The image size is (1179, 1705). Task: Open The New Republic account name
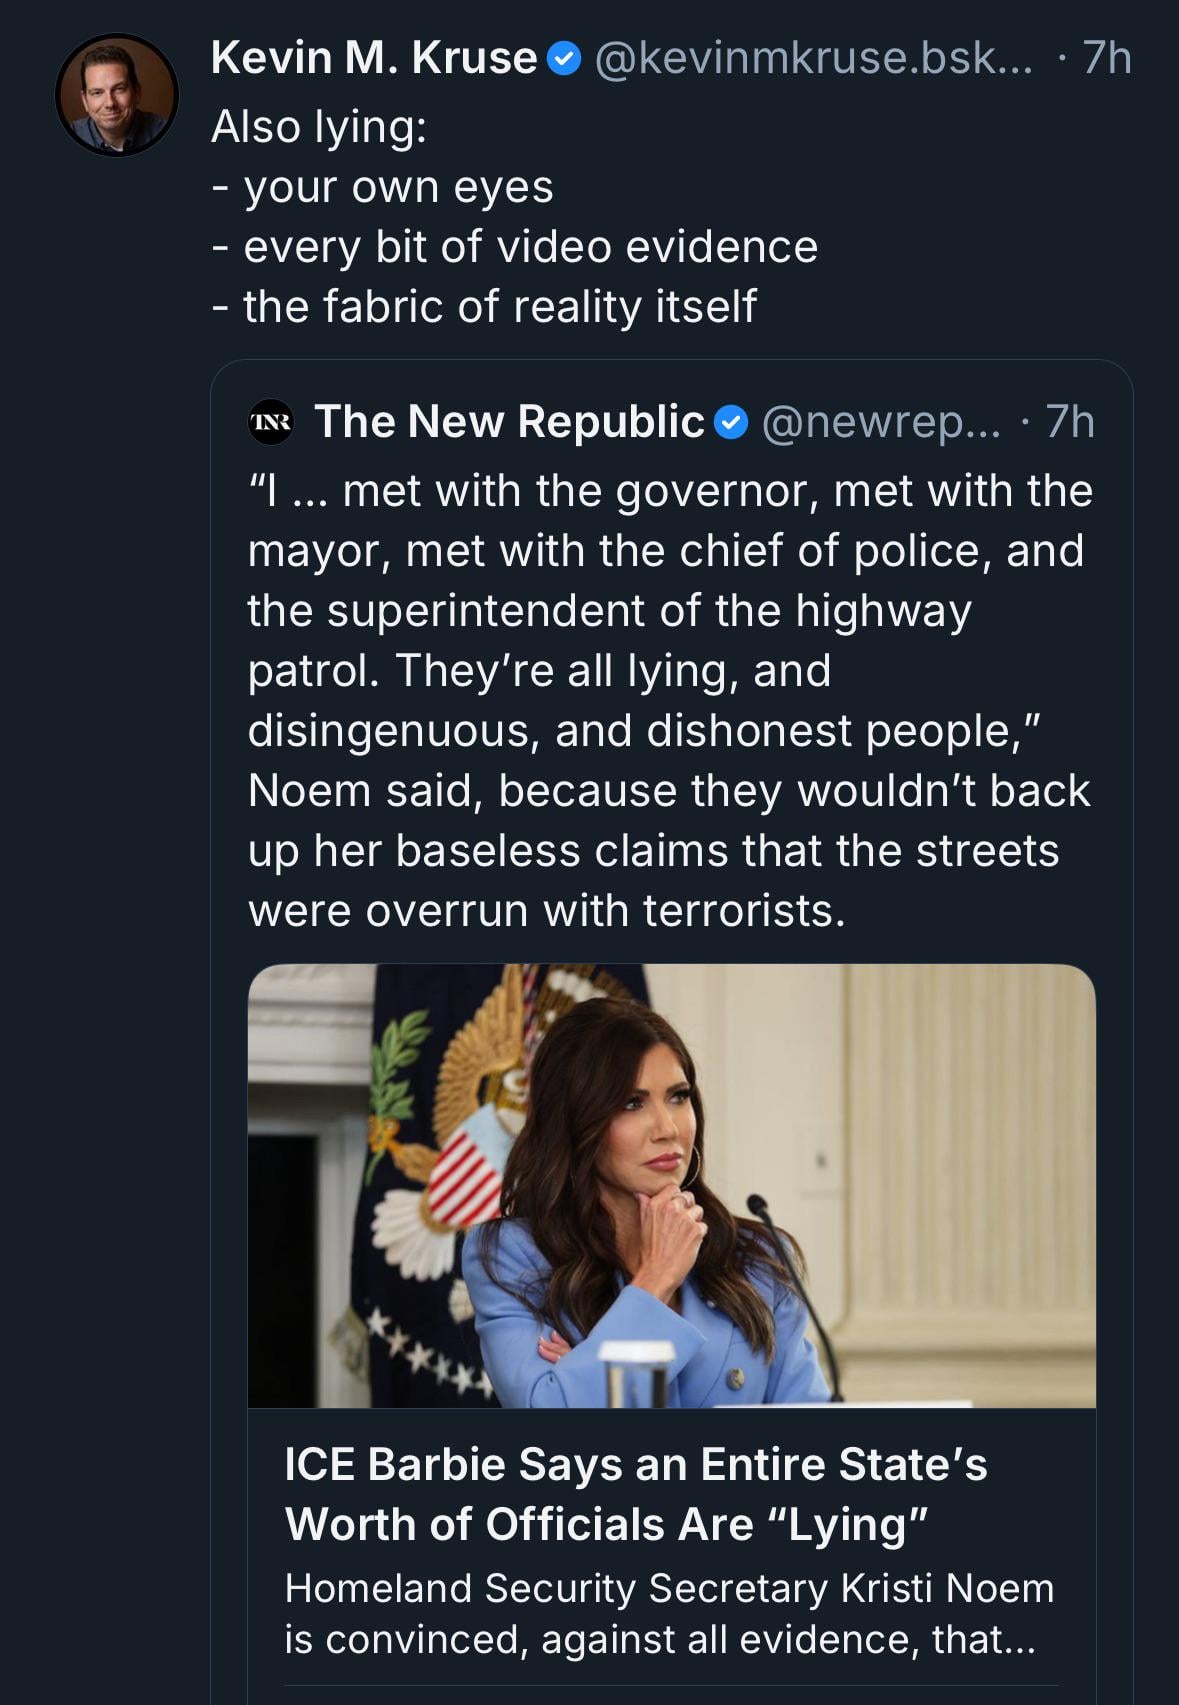pyautogui.click(x=509, y=422)
